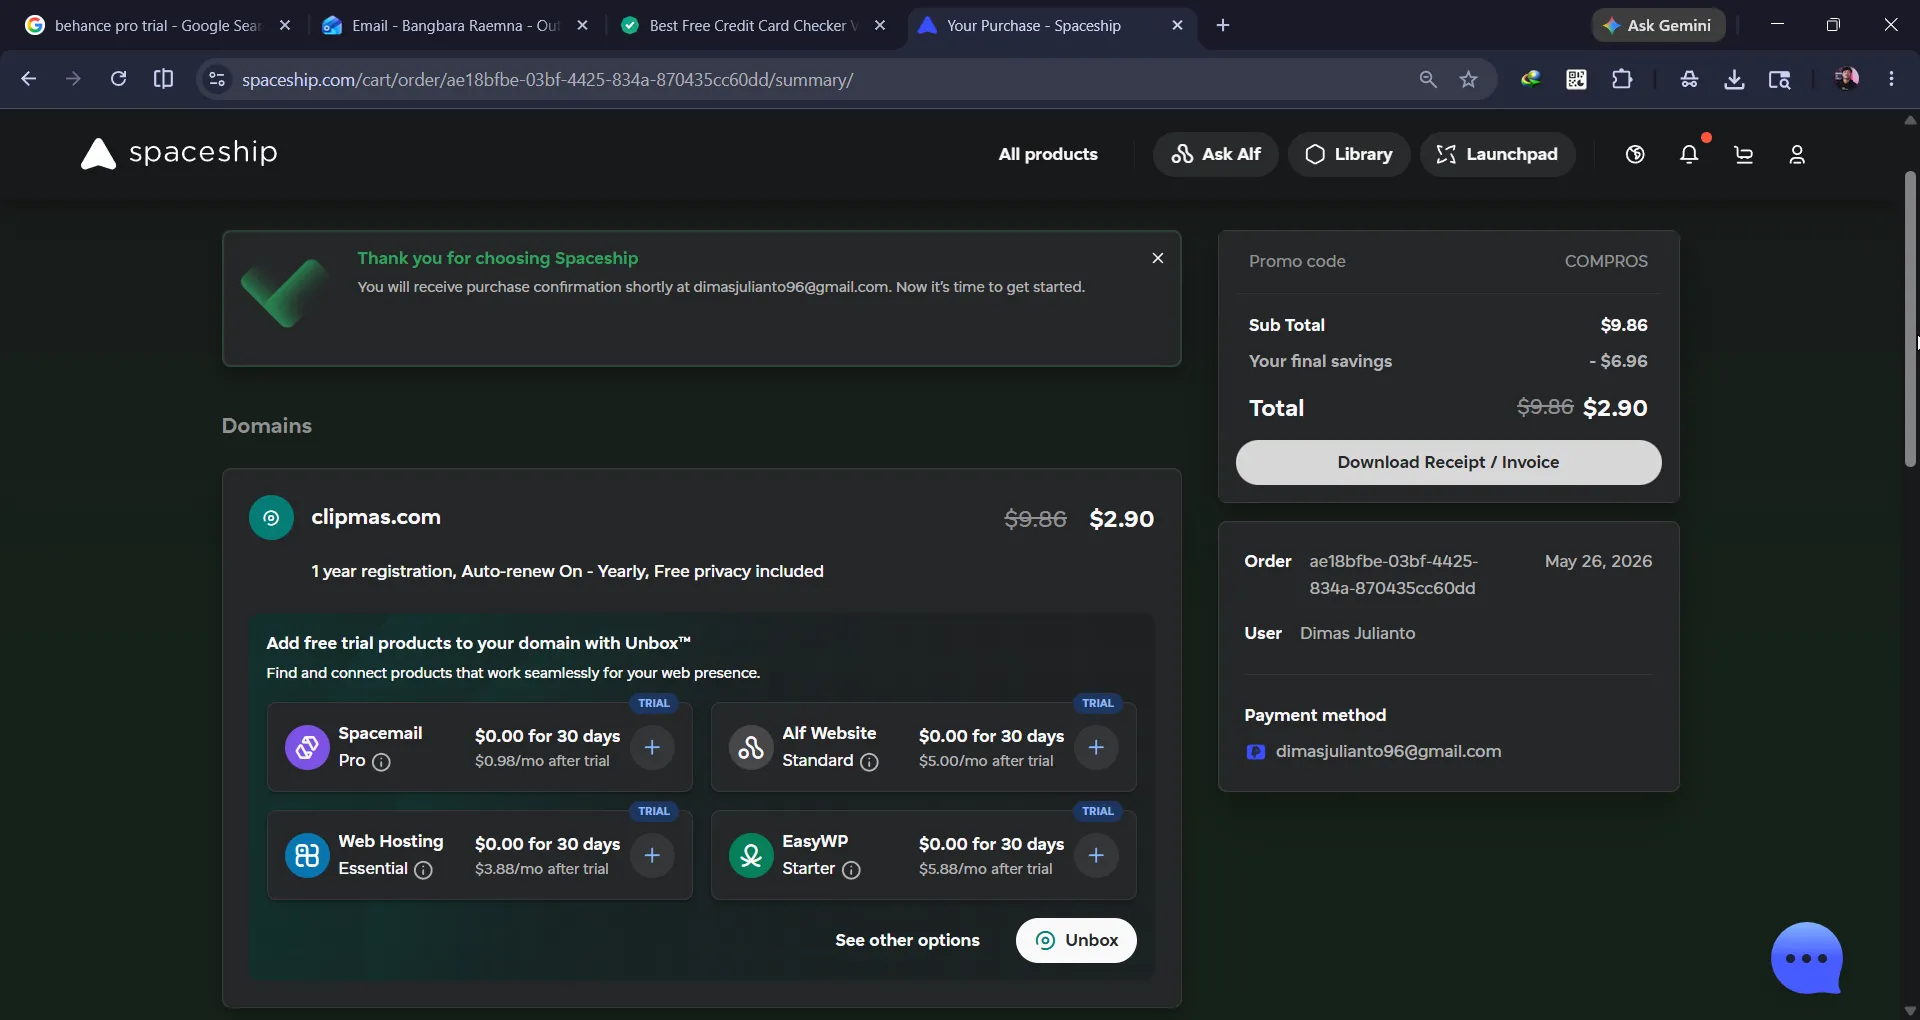Add EasyWP Starter trial with plus

pos(1096,855)
